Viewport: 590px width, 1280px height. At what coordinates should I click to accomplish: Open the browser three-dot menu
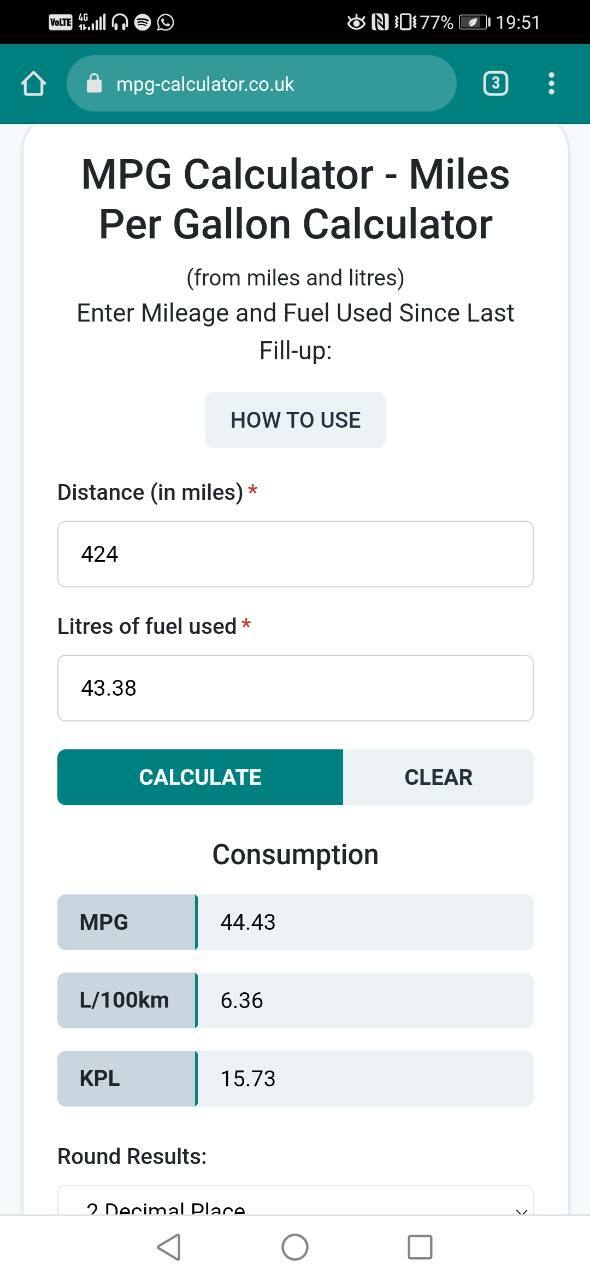coord(551,84)
